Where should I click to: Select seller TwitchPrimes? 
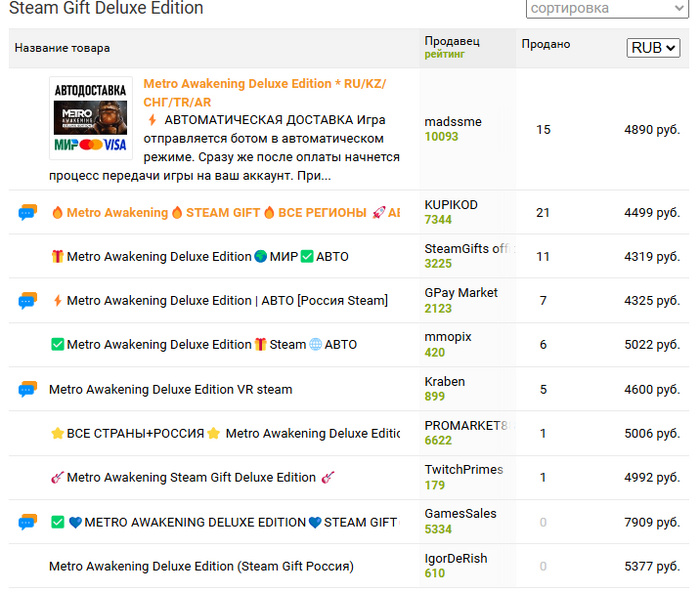[x=464, y=469]
